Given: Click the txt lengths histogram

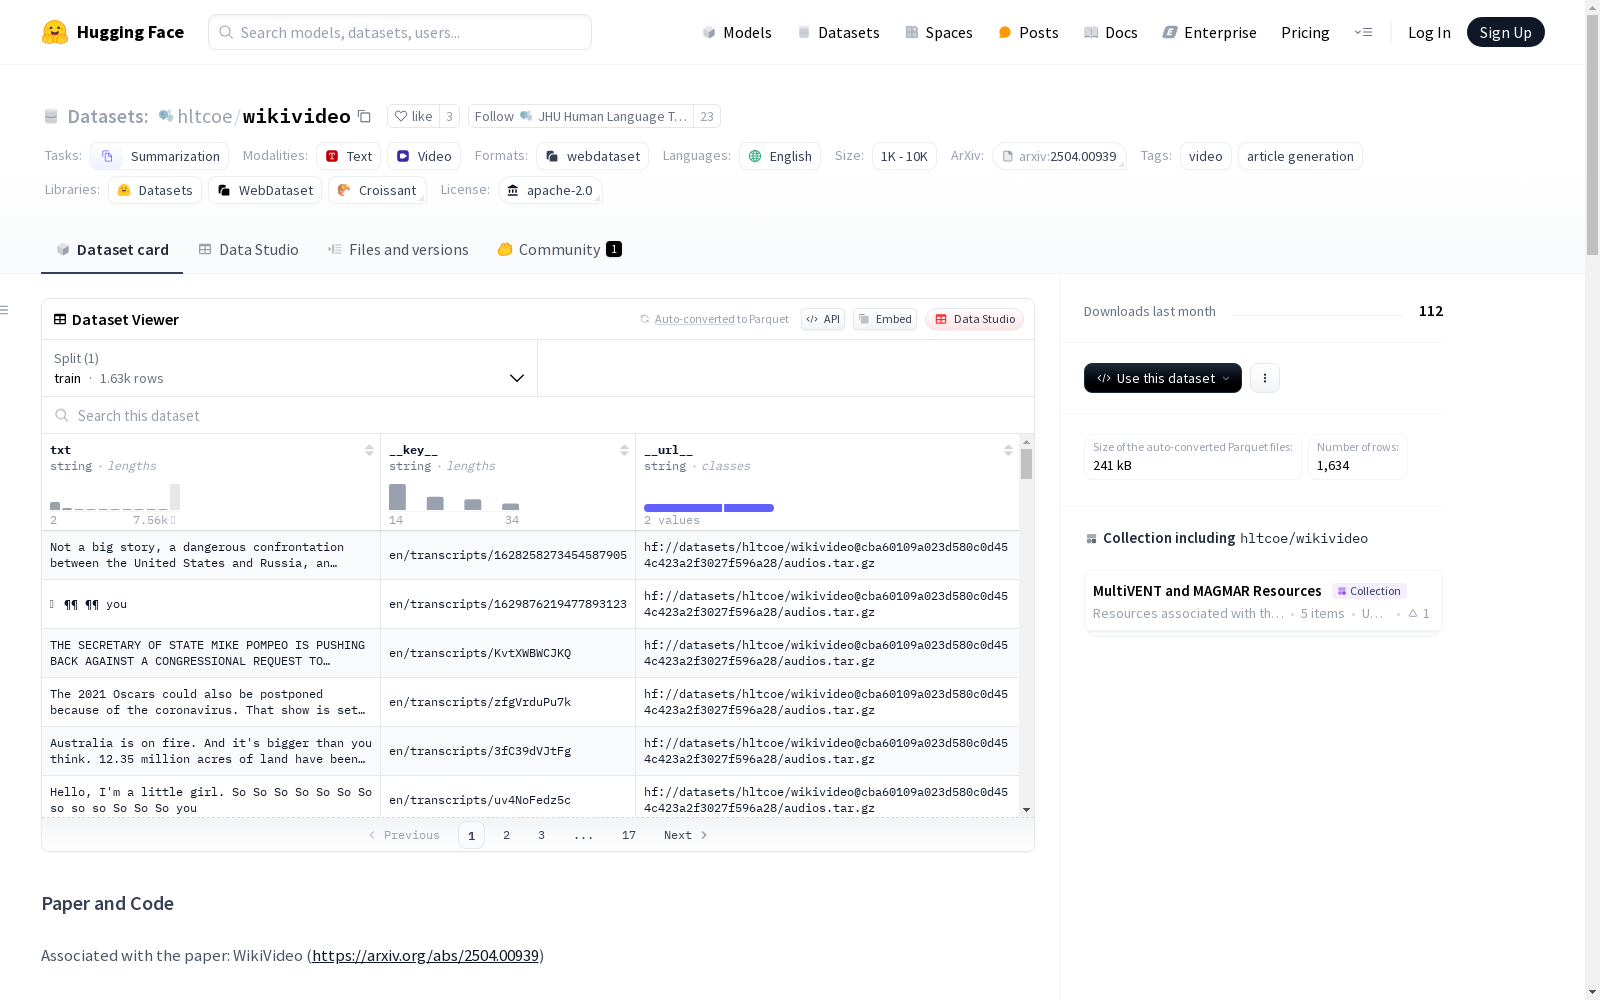Looking at the screenshot, I should [115, 497].
